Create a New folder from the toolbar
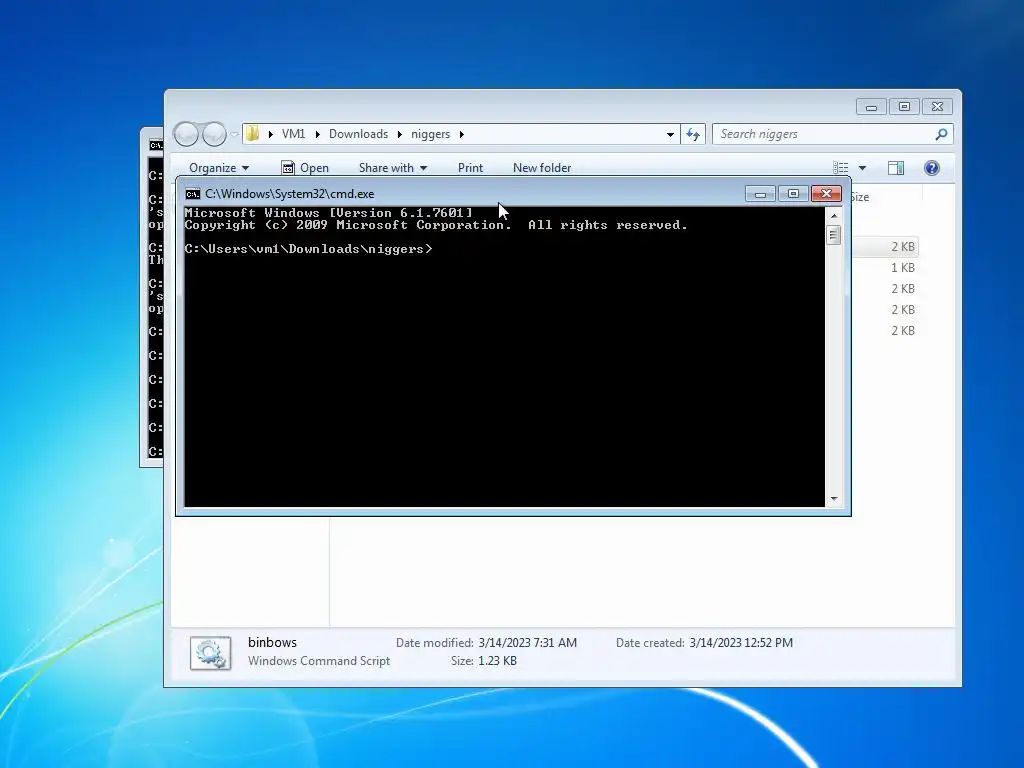Screen dimensions: 1024x768 point(542,168)
